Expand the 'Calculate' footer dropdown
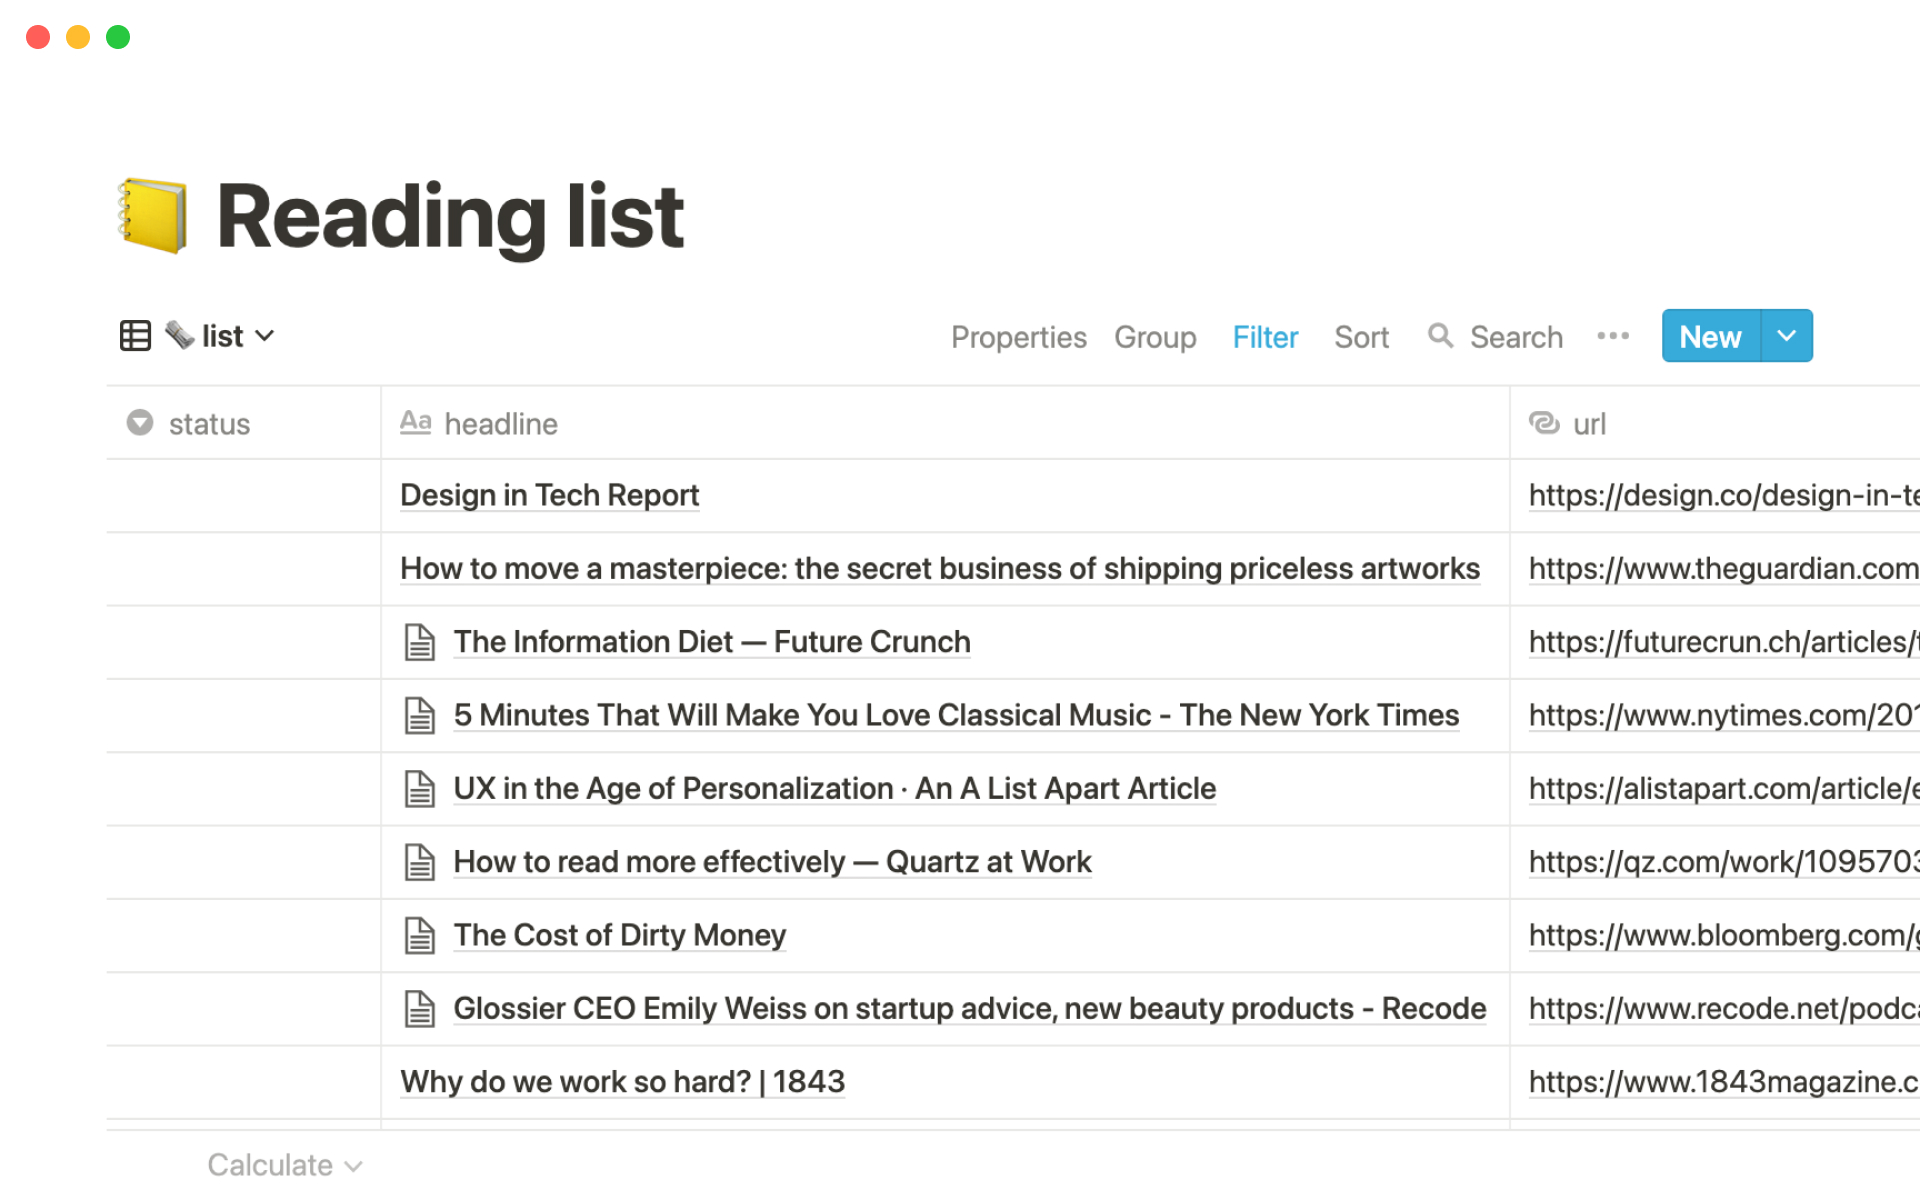Screen dimensions: 1920x1200 [283, 1164]
